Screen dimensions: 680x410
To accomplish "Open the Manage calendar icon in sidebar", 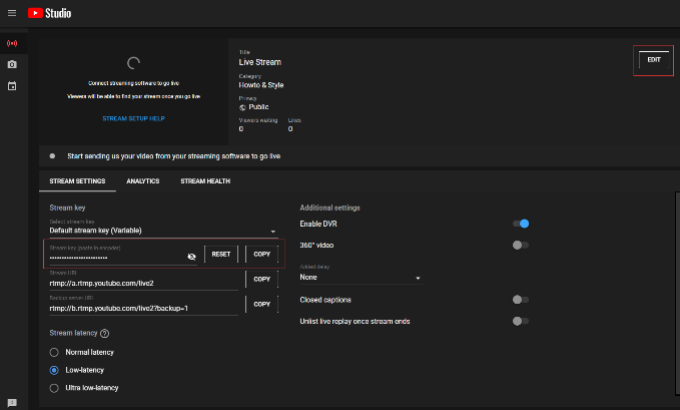I will coord(12,86).
